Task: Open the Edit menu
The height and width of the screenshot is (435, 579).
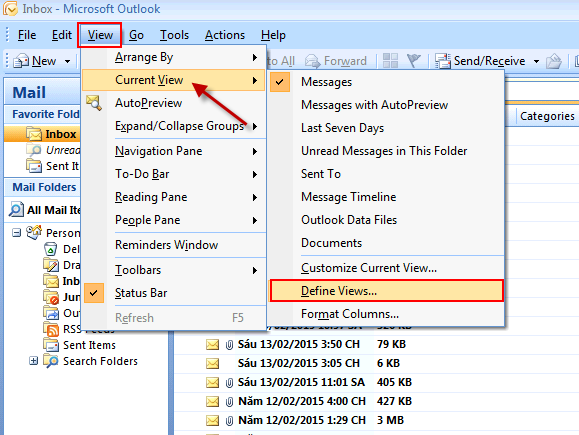Action: 62,35
